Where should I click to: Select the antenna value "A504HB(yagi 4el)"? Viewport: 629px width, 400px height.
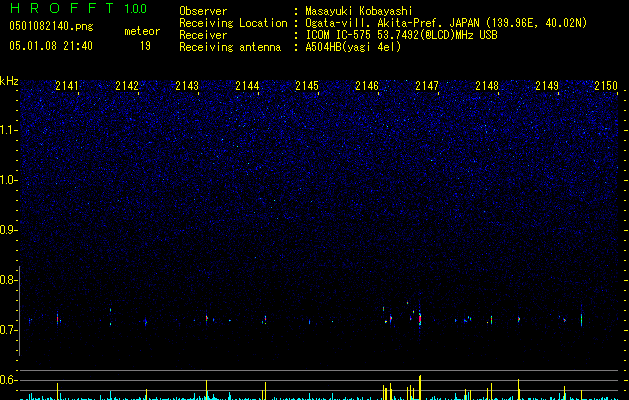pos(353,47)
